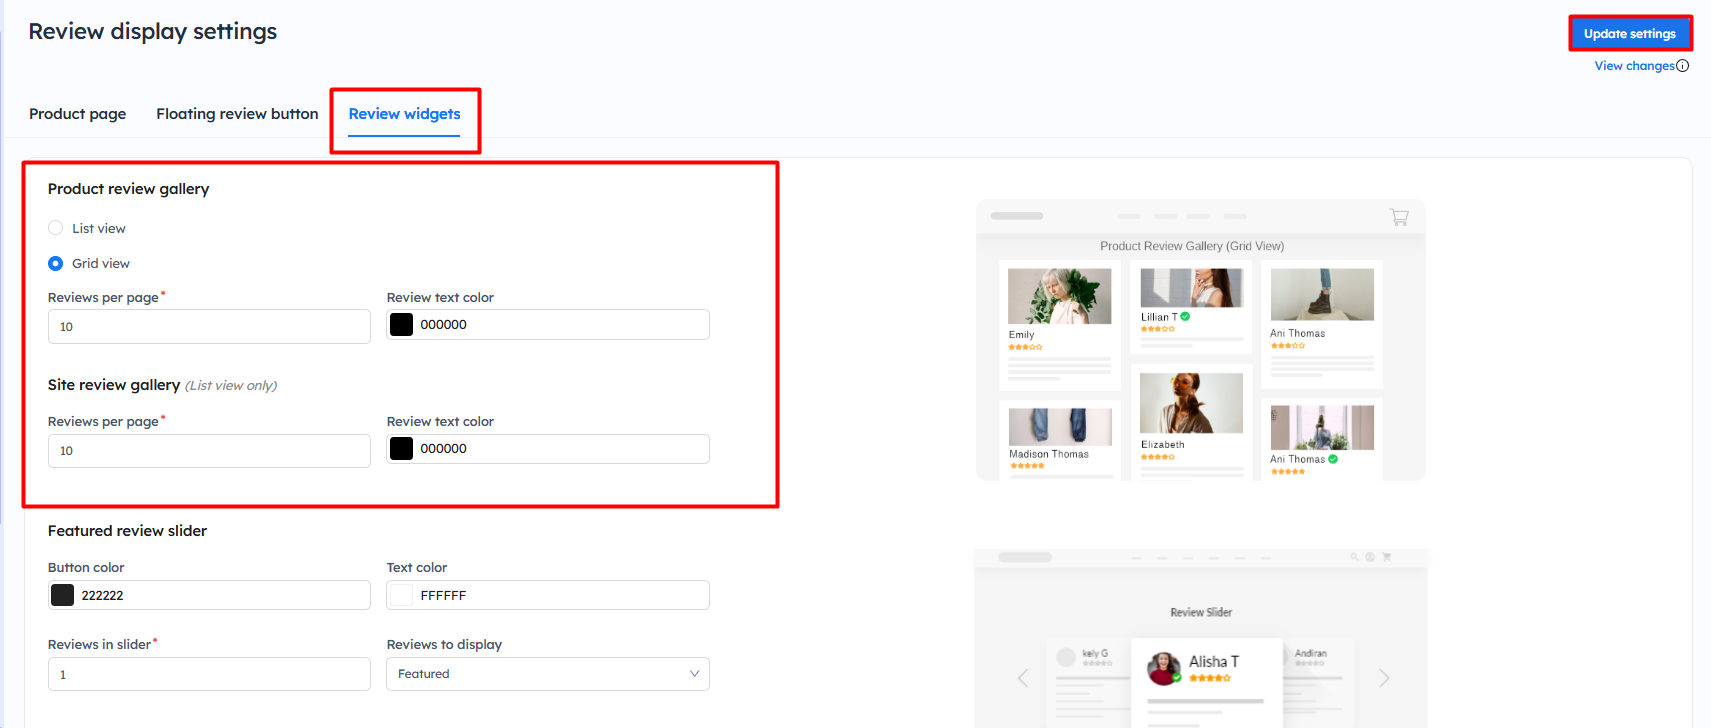Click the right arrow in Review Slider preview
Viewport: 1711px width, 728px height.
pyautogui.click(x=1384, y=678)
